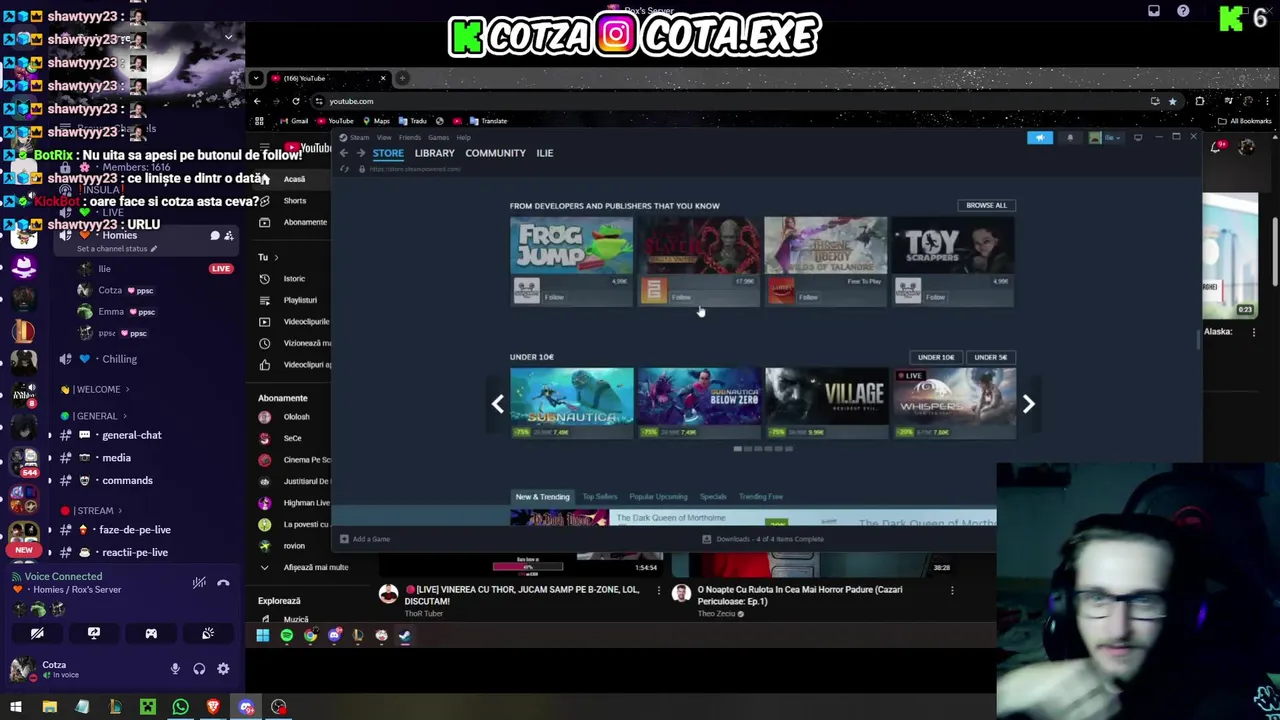Click shared-screen Windows Start button
This screenshot has height=720, width=1280.
tap(262, 635)
